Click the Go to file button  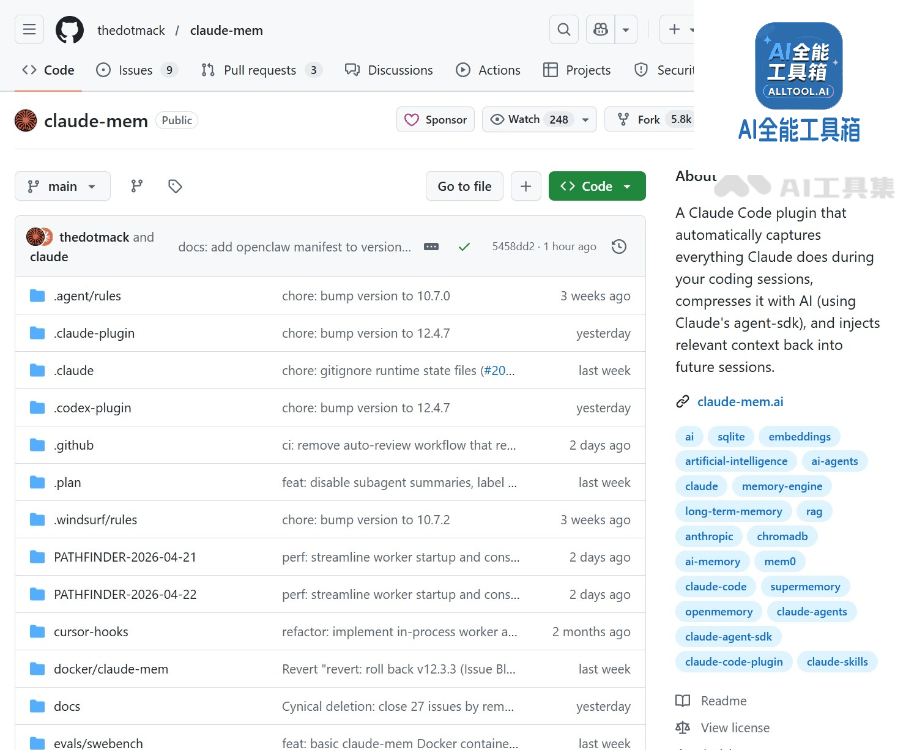point(464,186)
